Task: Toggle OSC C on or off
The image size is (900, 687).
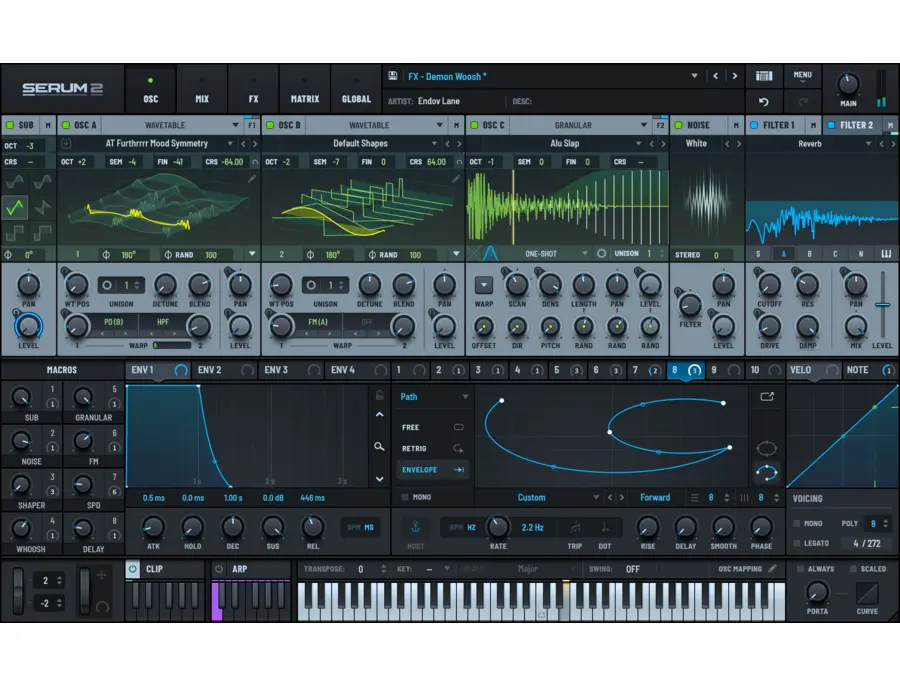Action: (474, 125)
